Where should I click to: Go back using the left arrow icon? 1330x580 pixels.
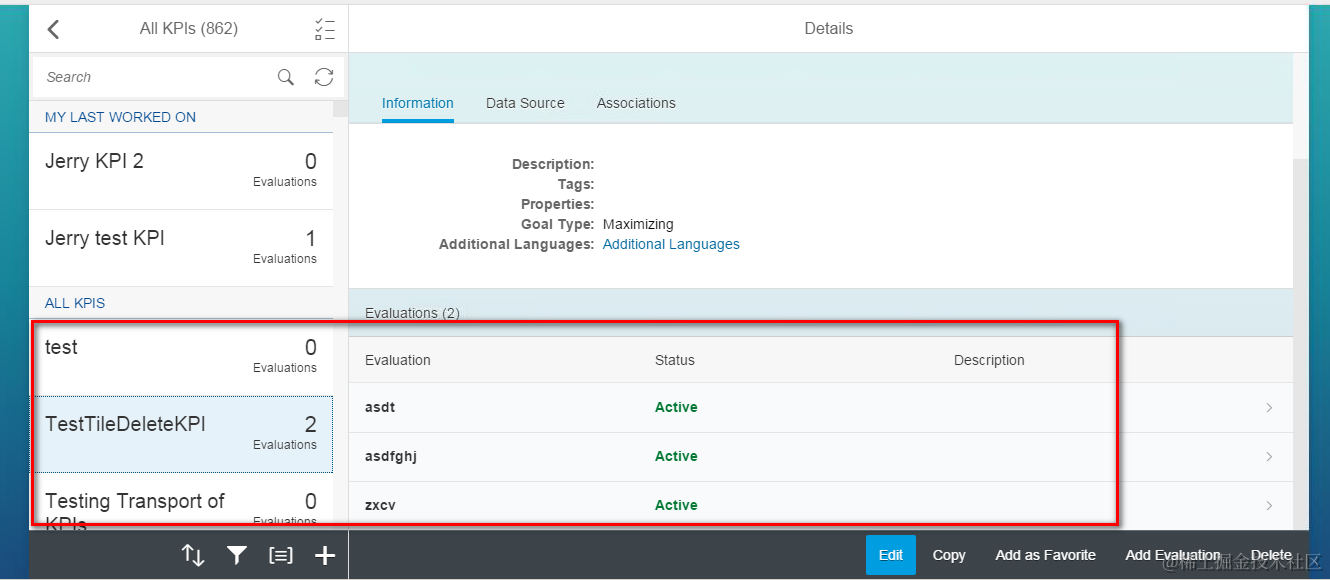(x=54, y=29)
